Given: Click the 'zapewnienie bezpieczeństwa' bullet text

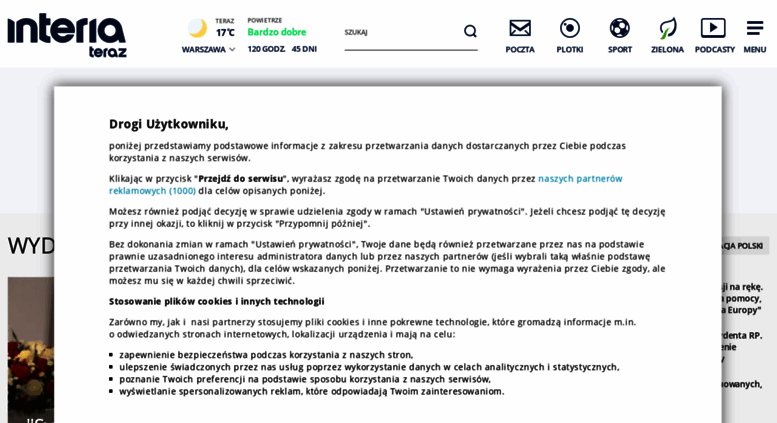Looking at the screenshot, I should [266, 355].
